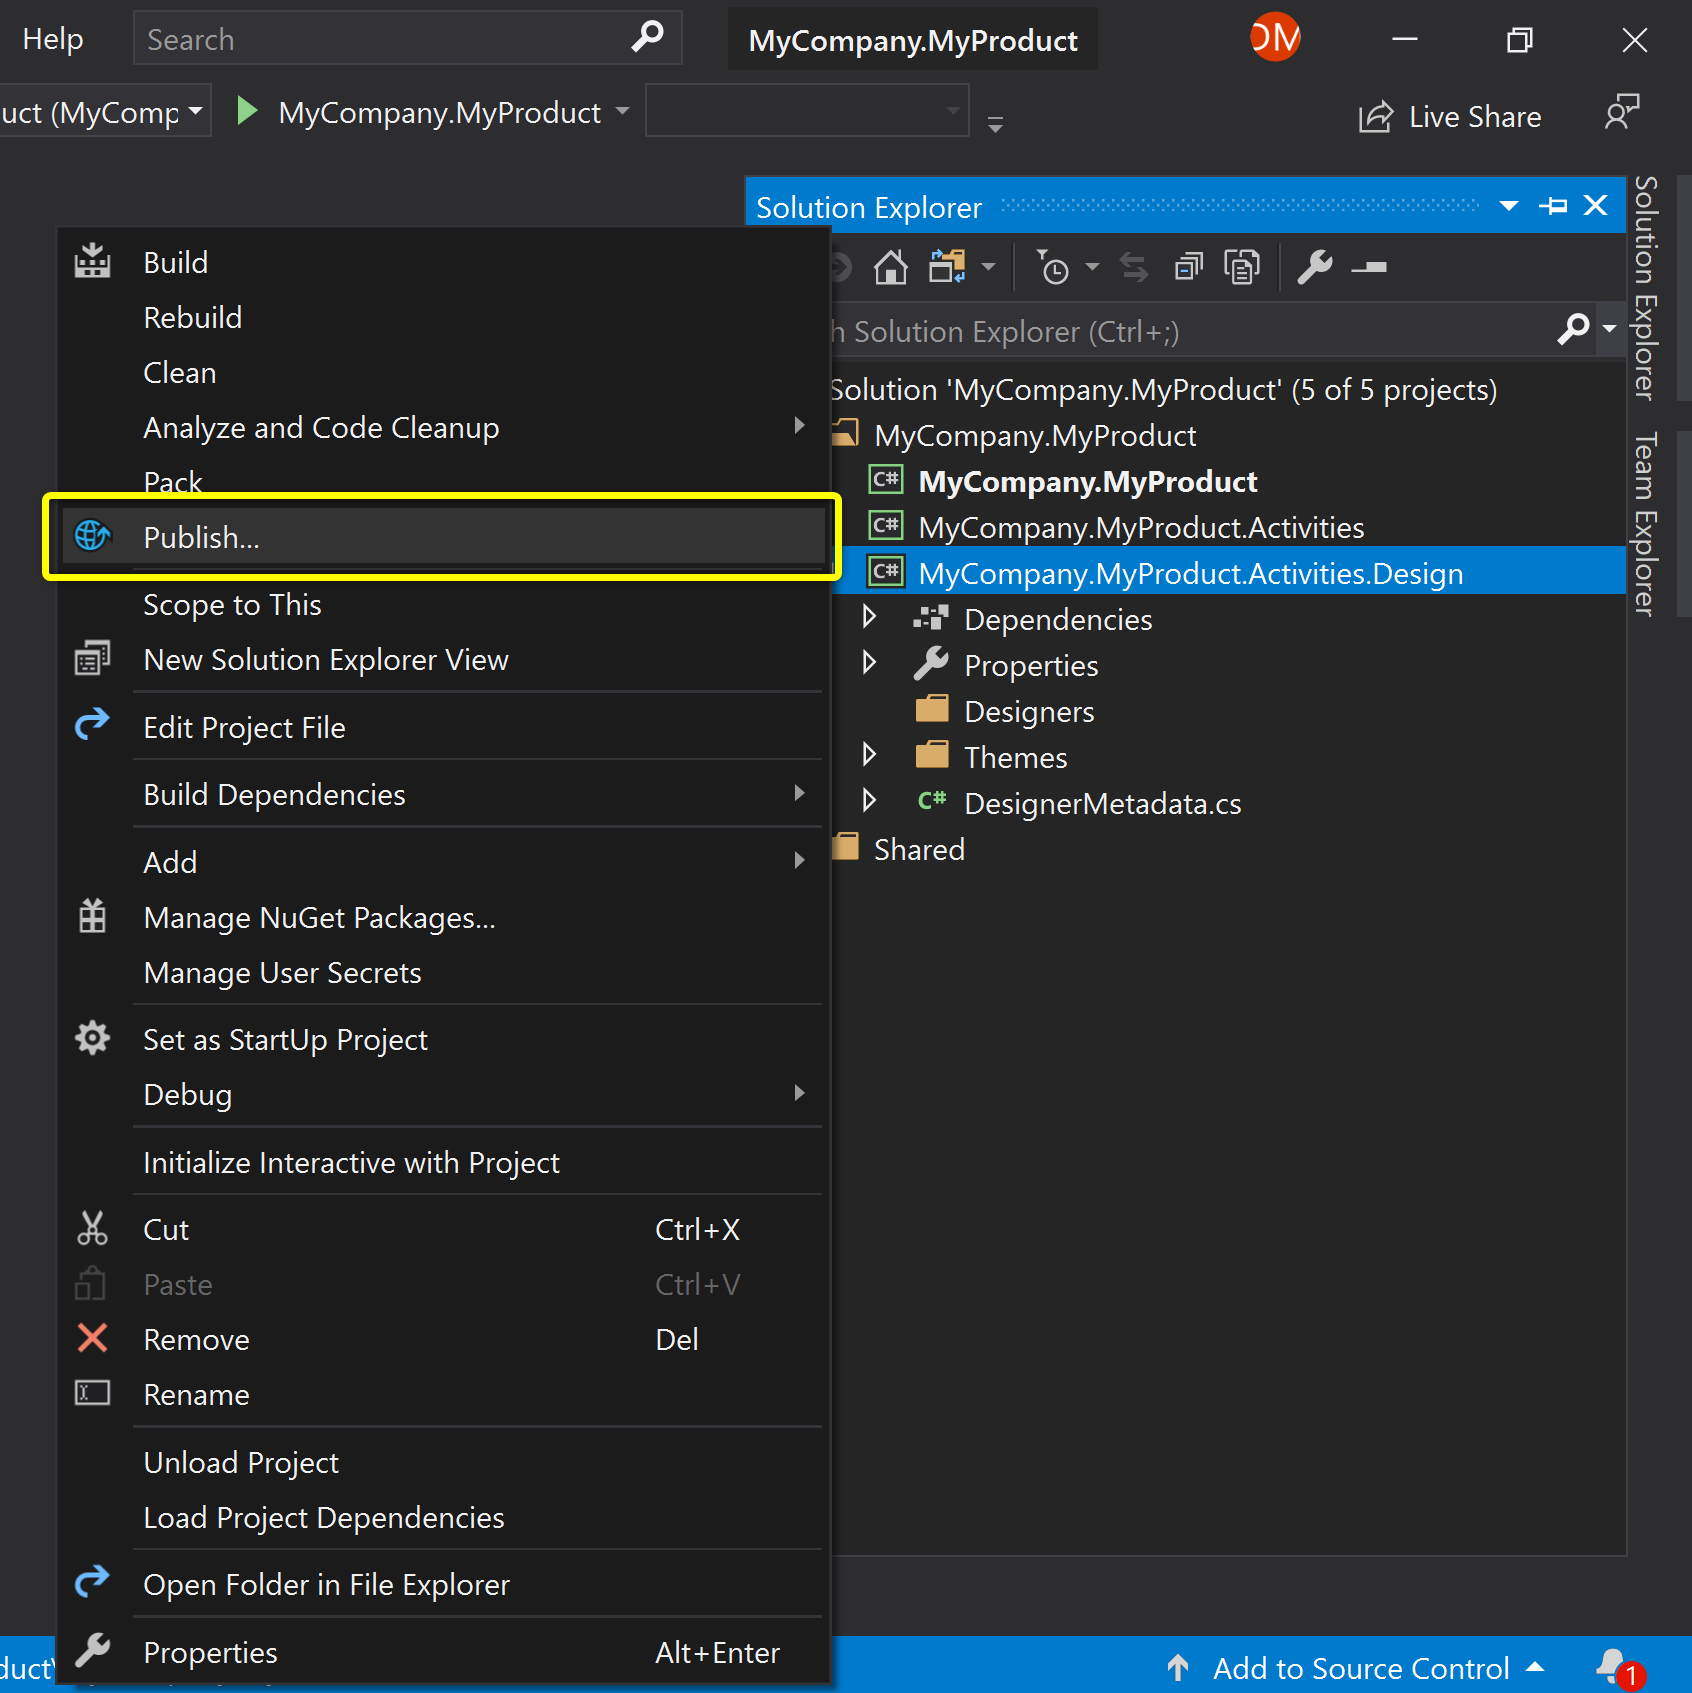Screen dimensions: 1692x1693
Task: Click the Collapse All icon in Solution Explorer
Action: pyautogui.click(x=1188, y=267)
